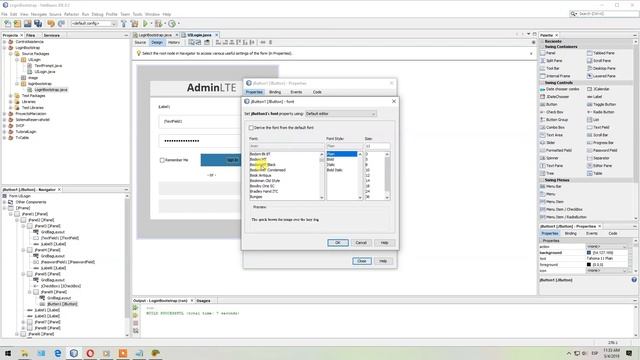Click the Clean and Build icon

tap(134, 24)
